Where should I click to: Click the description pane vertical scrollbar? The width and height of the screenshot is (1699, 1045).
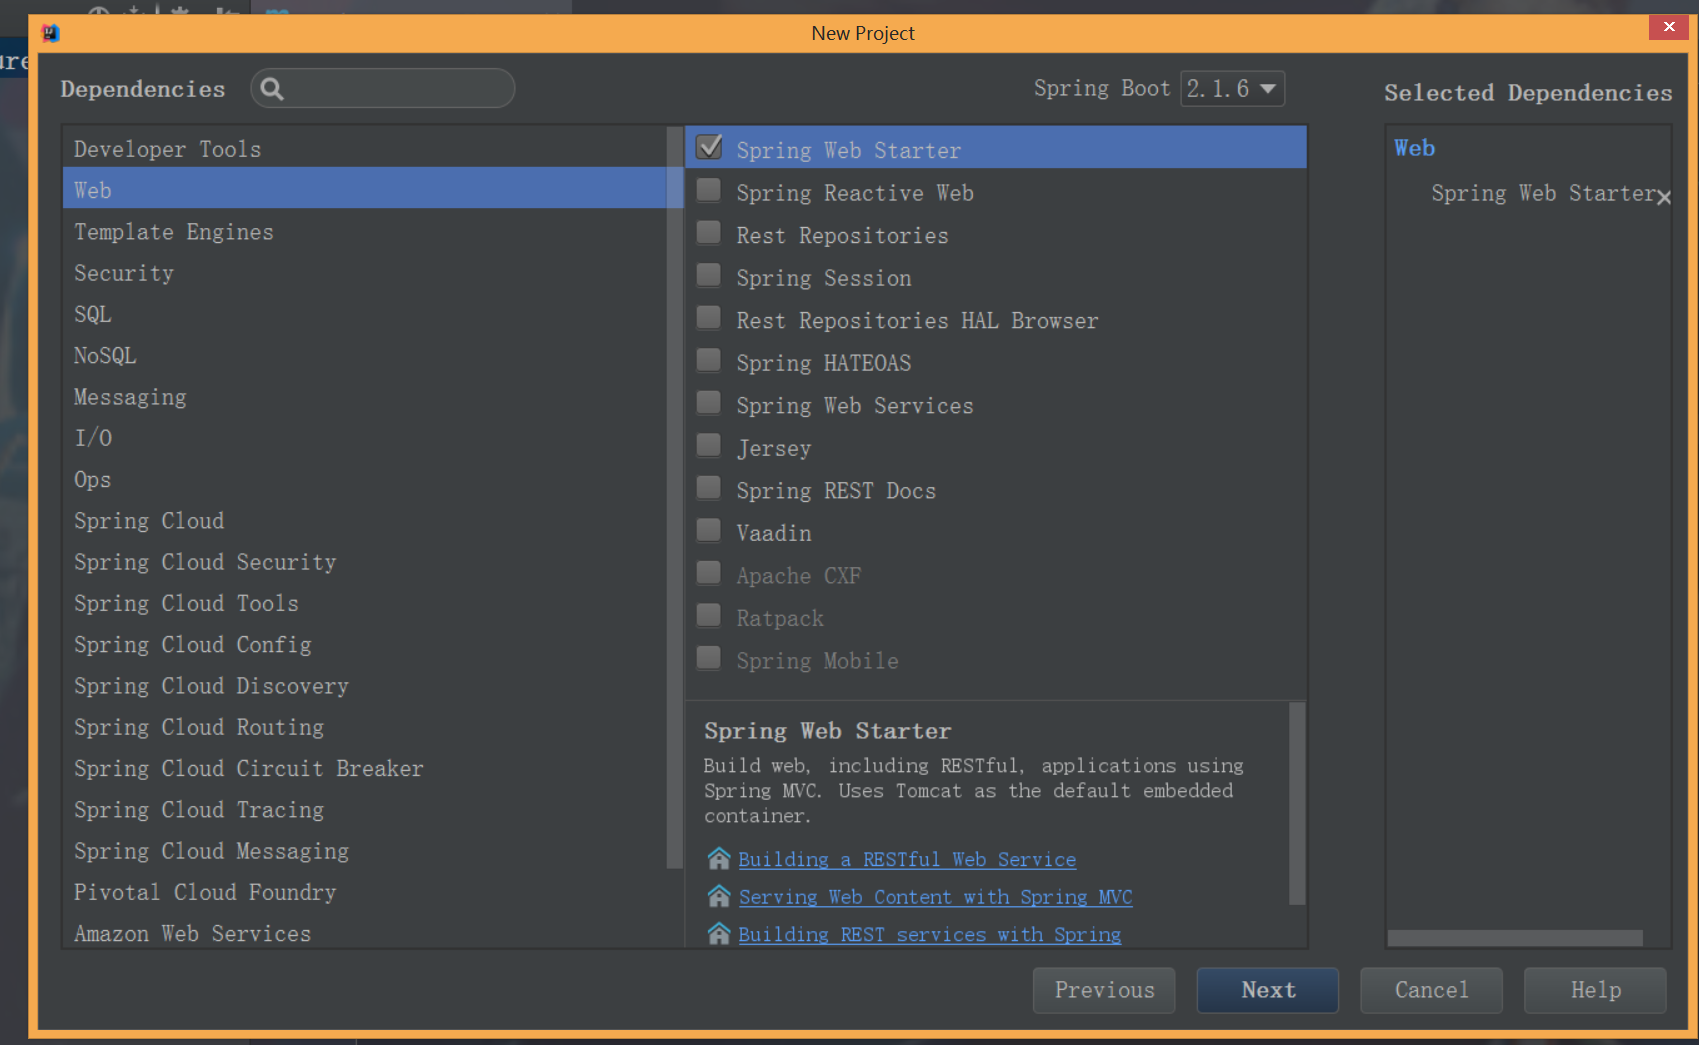pyautogui.click(x=1297, y=803)
